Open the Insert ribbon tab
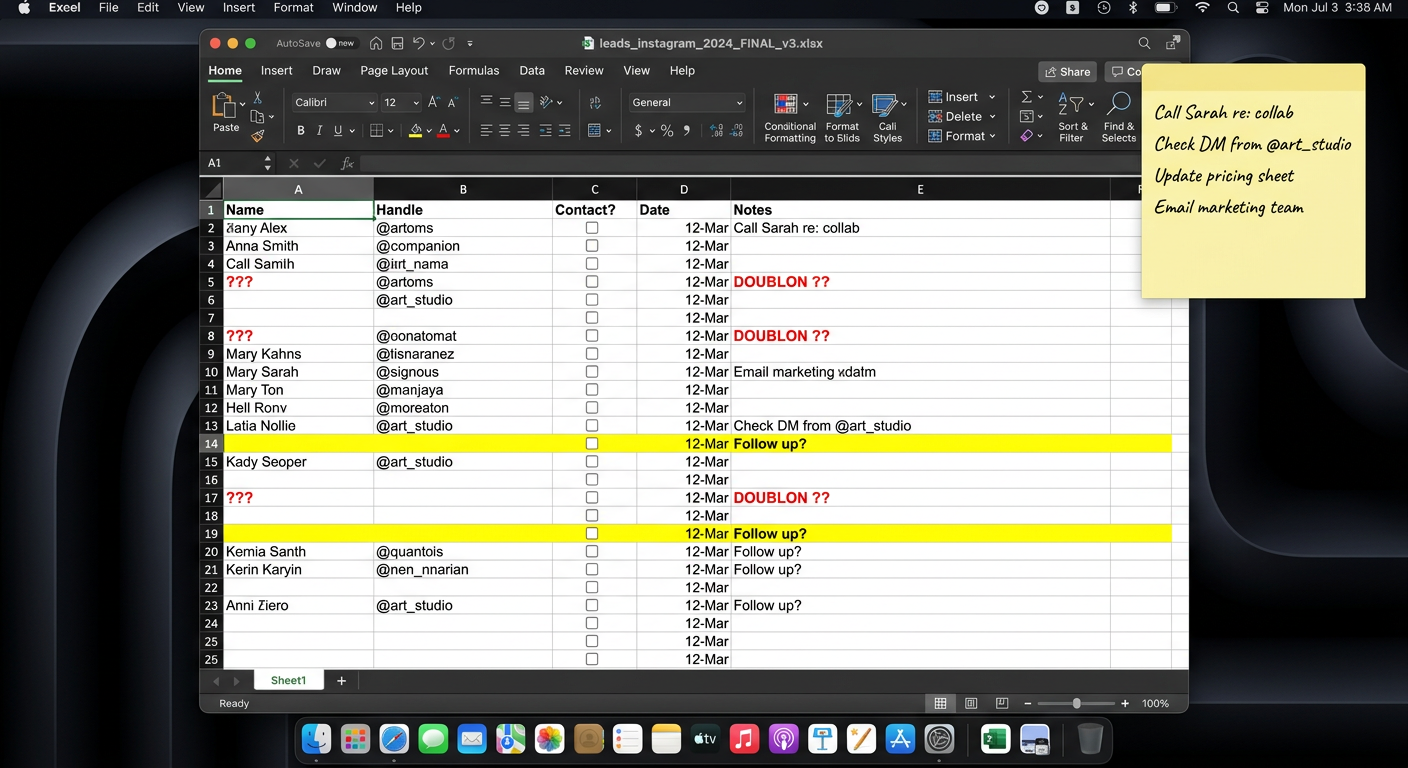 tap(277, 71)
